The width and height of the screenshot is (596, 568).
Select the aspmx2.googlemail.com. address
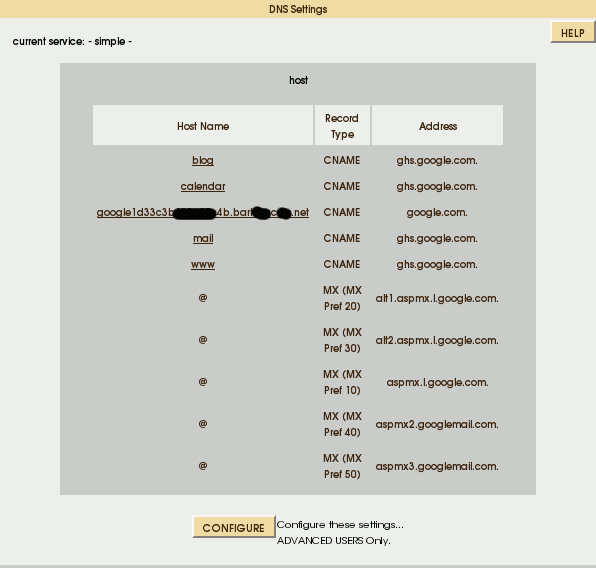[x=437, y=424]
